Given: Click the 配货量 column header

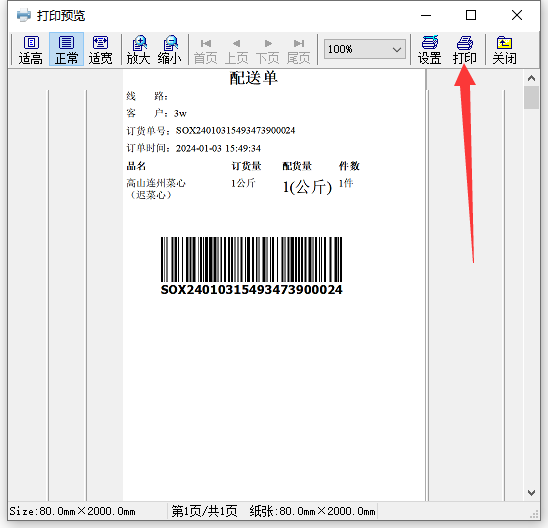Looking at the screenshot, I should tap(297, 166).
